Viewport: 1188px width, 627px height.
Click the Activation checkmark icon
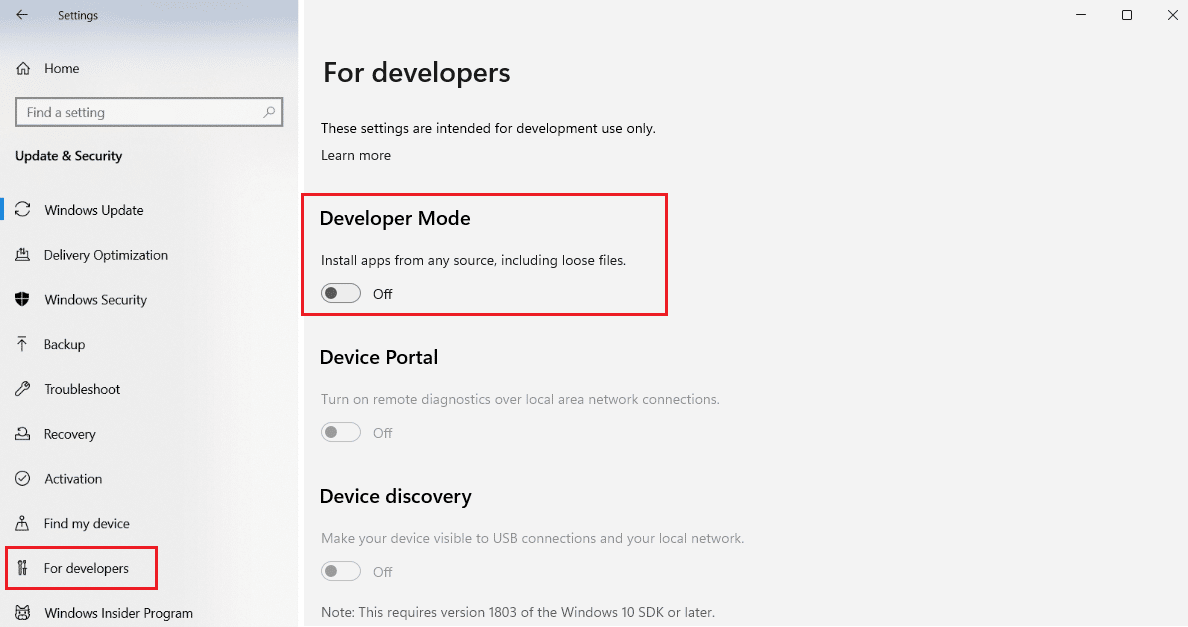pos(23,479)
